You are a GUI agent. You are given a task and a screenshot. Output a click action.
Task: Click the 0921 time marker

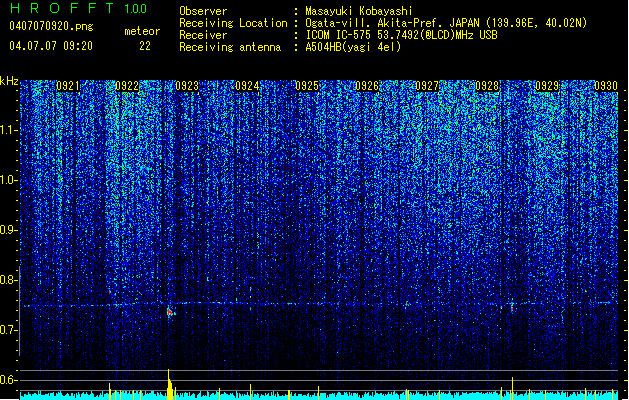coord(67,86)
